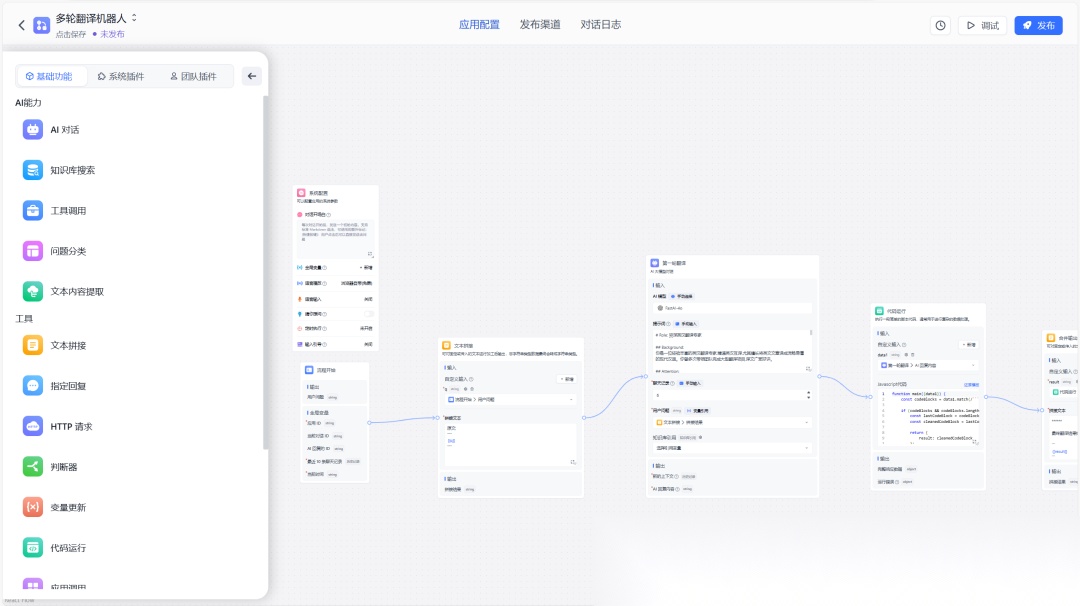This screenshot has height=606, width=1080.
Task: Select the 变量更新 tool icon
Action: 32,508
